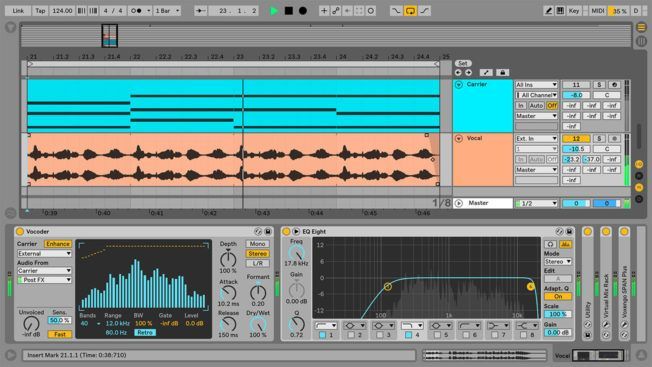Jump to previous locator arrow
Screen dimensions: 652x367
tap(458, 73)
